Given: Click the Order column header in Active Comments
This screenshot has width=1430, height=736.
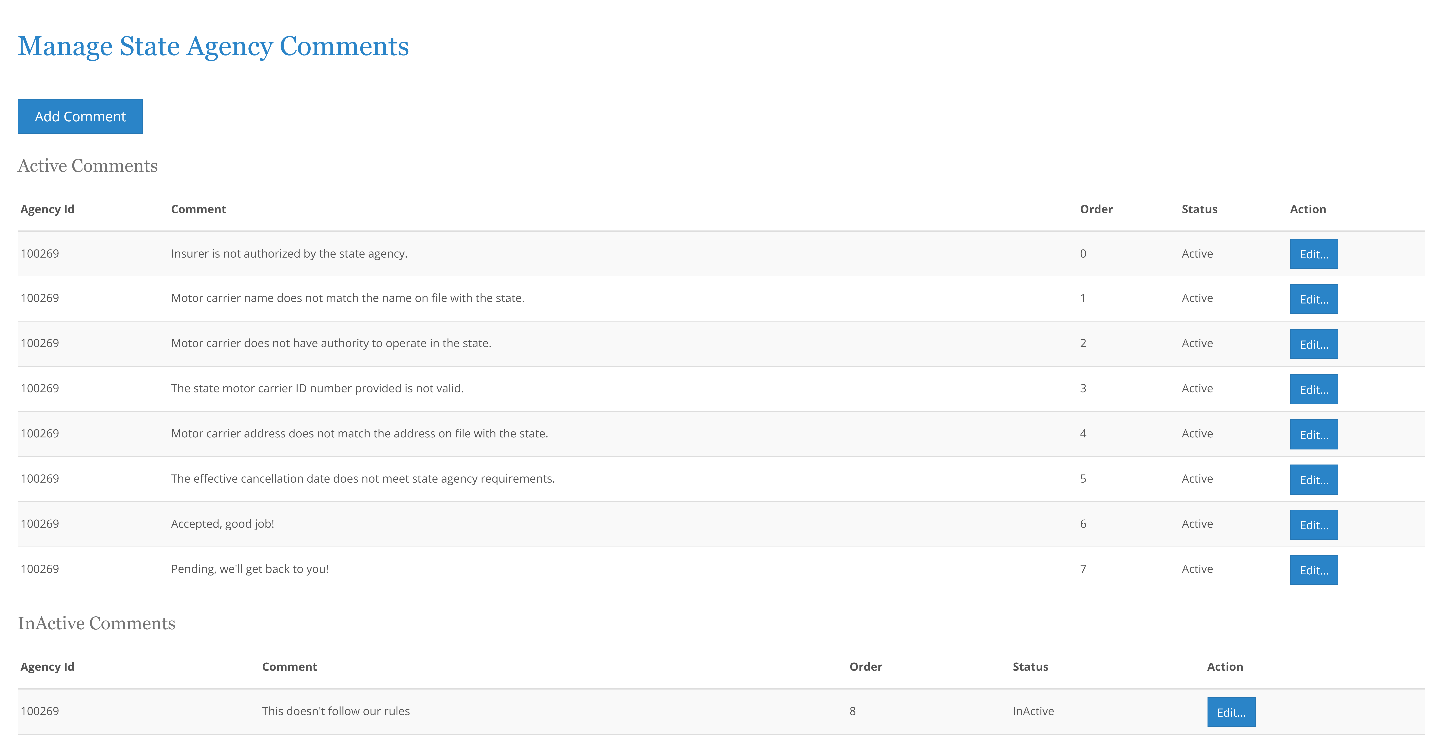Looking at the screenshot, I should (x=1096, y=209).
